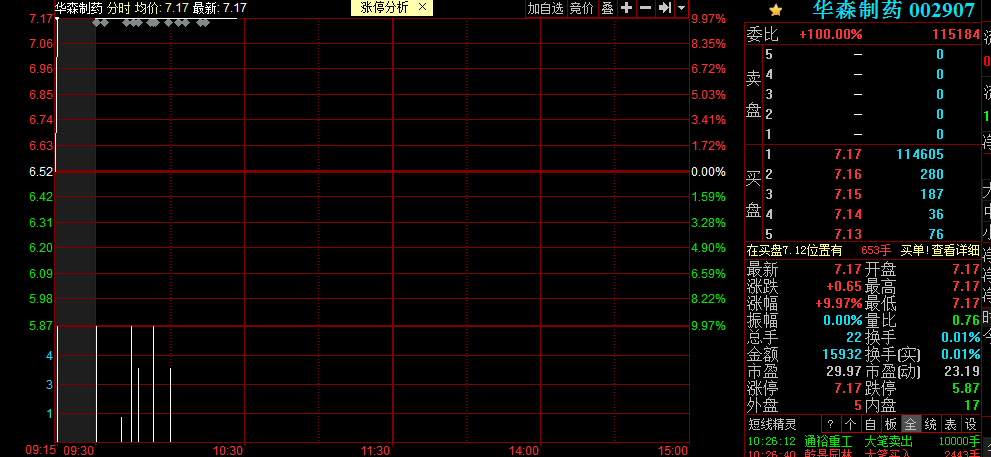Click the 通裕重工 大笔卖出 alert row
This screenshot has height=457, width=991.
click(x=863, y=441)
